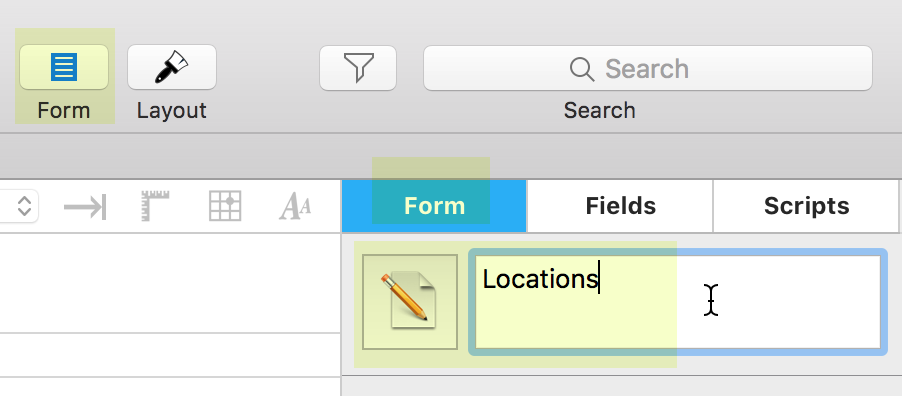Select the narrow empty row in left pane
Viewport: 902px width, 396px height.
(170, 355)
